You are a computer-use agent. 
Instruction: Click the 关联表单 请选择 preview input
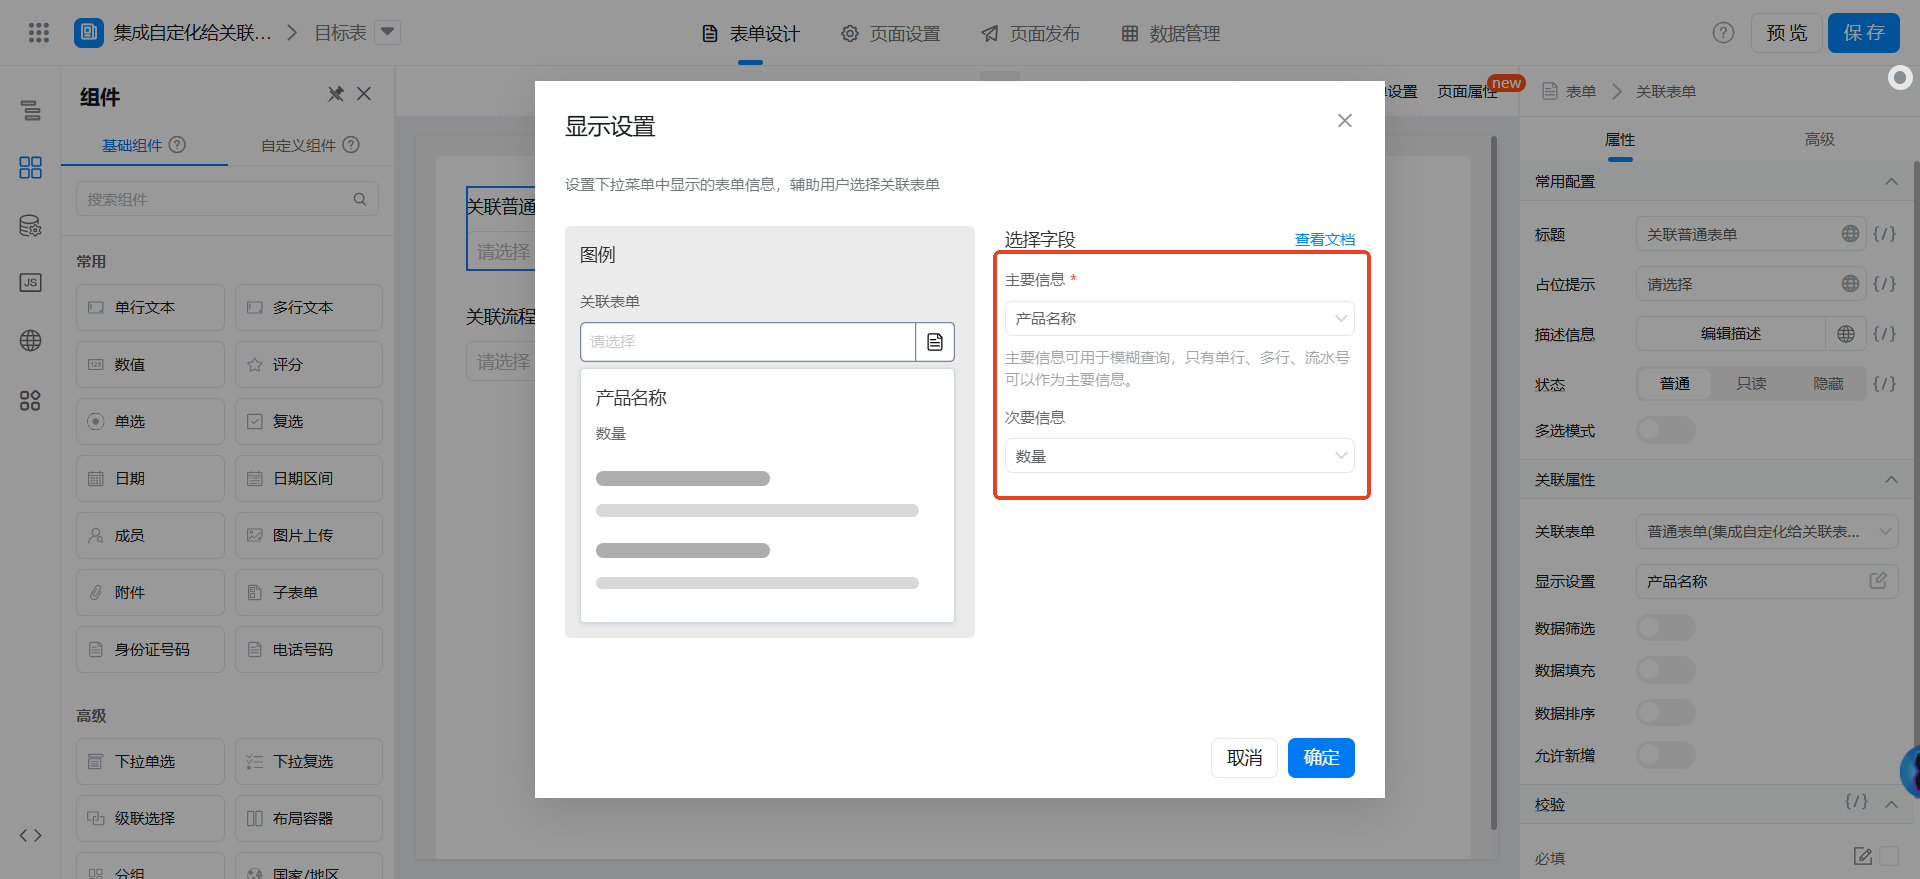coord(748,342)
